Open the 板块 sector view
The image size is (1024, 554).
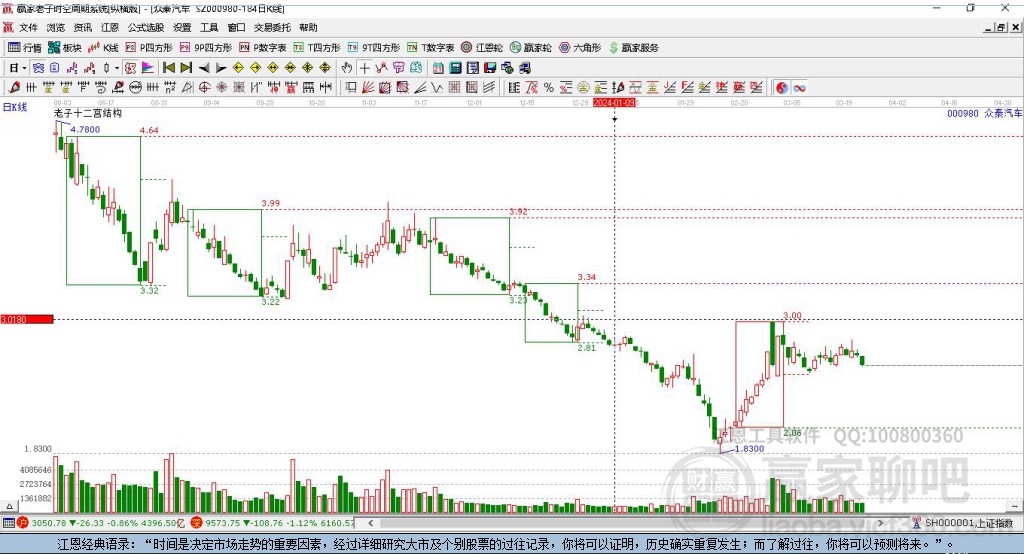[x=64, y=48]
